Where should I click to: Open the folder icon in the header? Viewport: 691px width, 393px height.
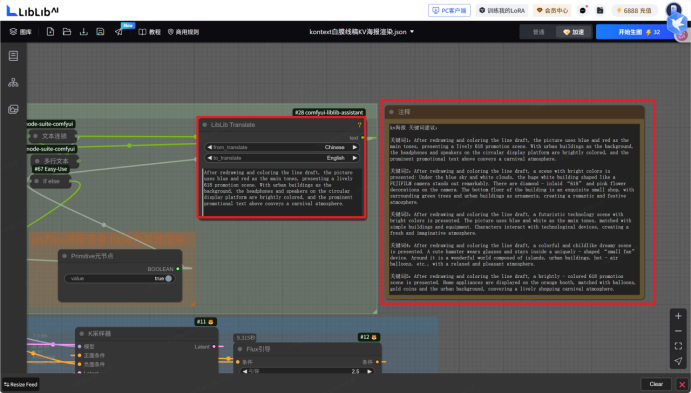[600, 10]
